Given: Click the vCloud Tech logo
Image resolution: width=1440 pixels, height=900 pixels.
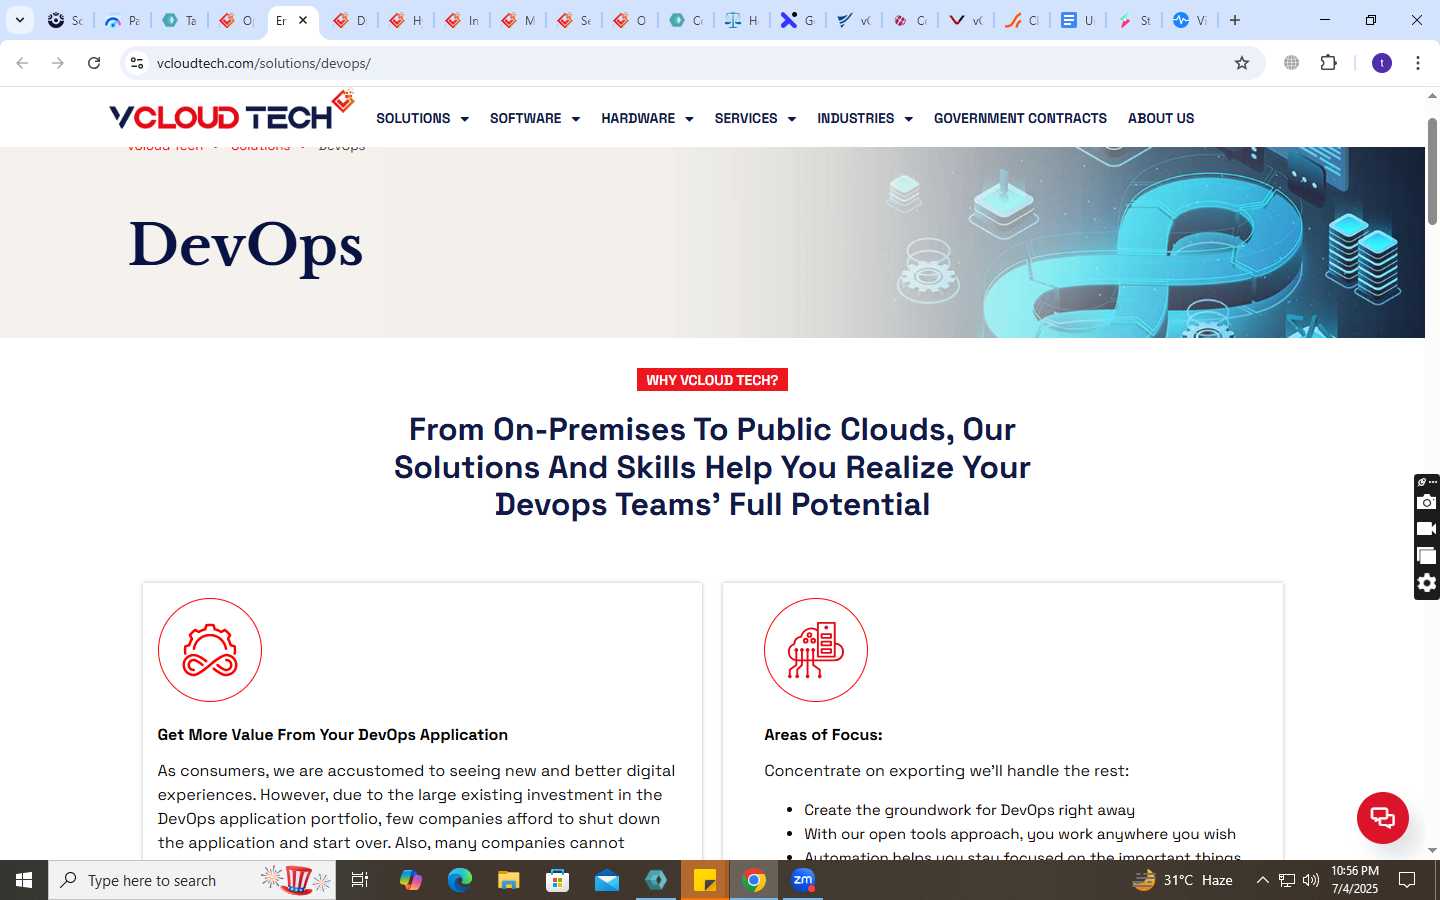Looking at the screenshot, I should coord(232,112).
